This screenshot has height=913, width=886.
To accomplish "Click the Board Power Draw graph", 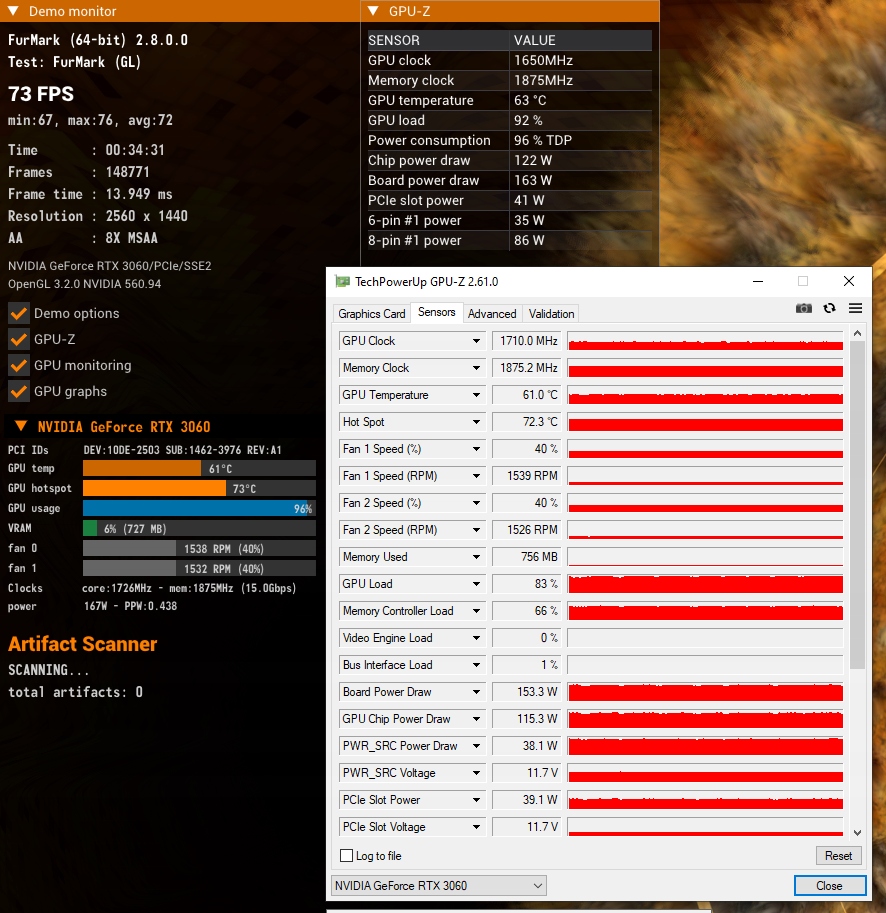I will click(x=706, y=692).
